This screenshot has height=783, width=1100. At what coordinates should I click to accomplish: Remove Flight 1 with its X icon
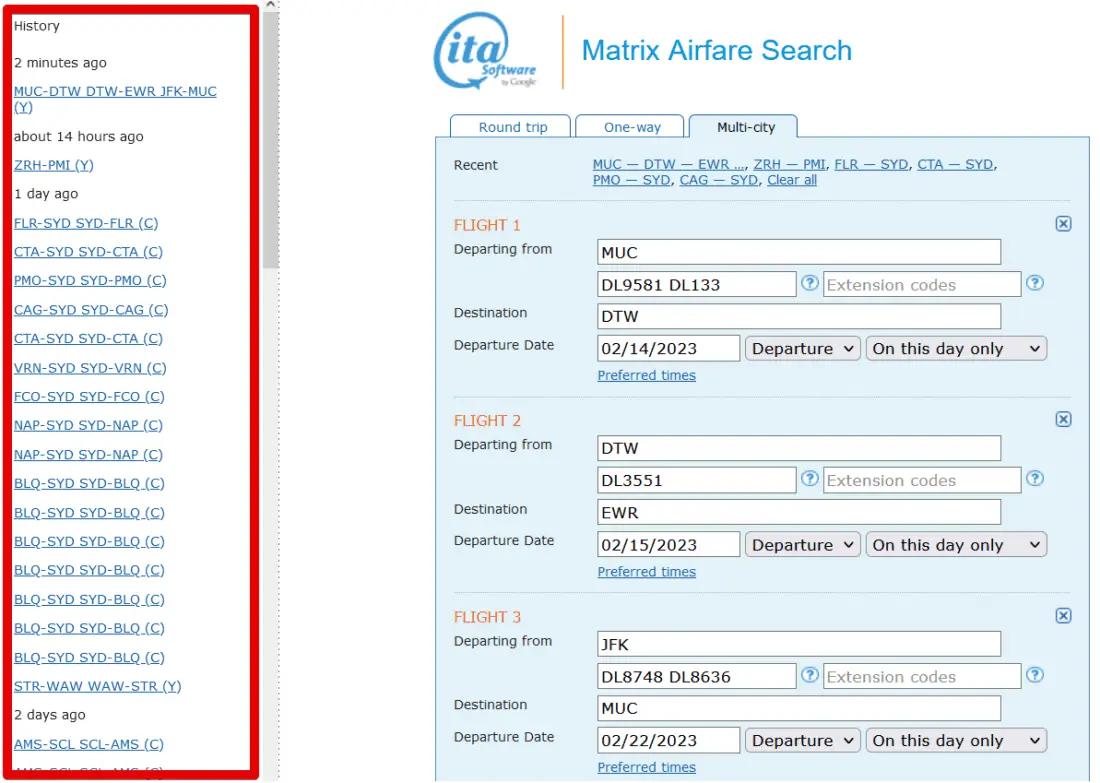click(1063, 224)
